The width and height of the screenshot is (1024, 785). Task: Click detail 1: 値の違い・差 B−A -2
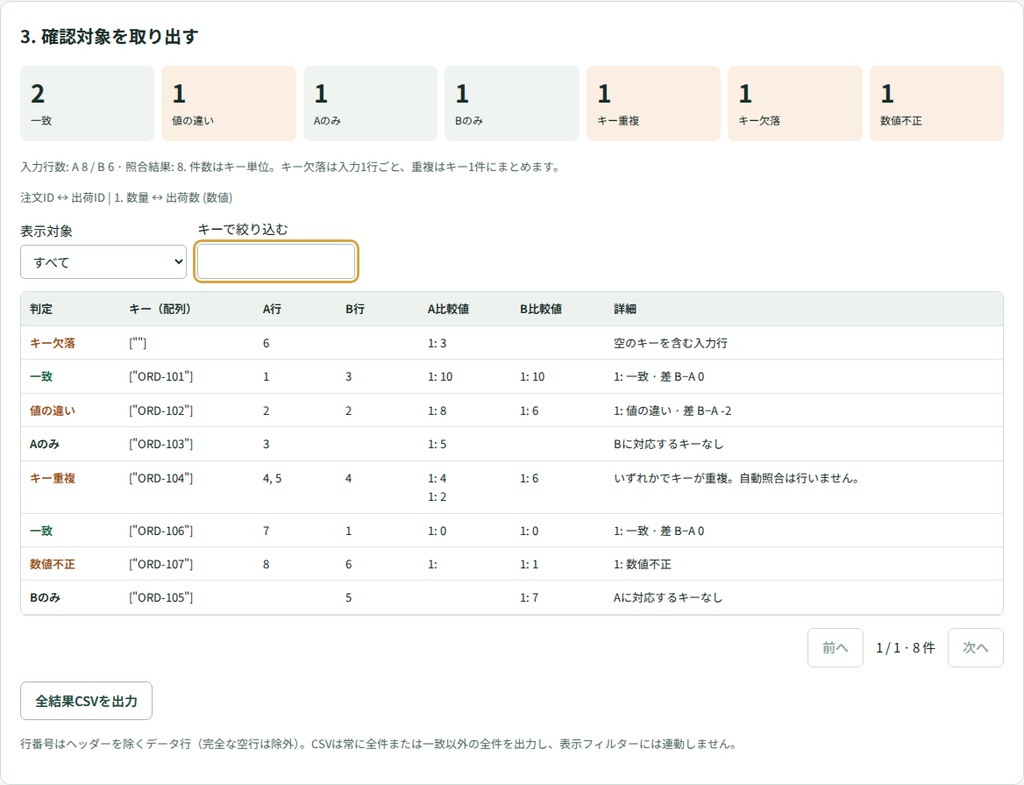tap(673, 411)
